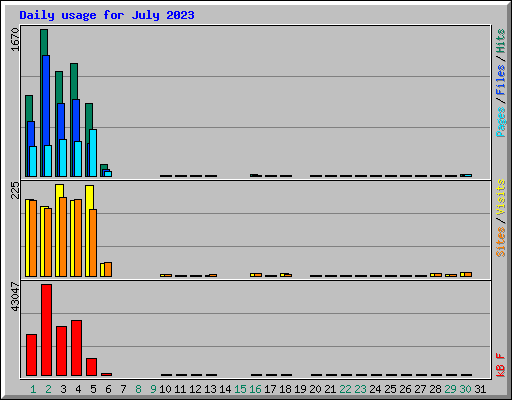512x400 pixels.
Task: Click day label 31 on the x-axis
Action: pos(480,389)
